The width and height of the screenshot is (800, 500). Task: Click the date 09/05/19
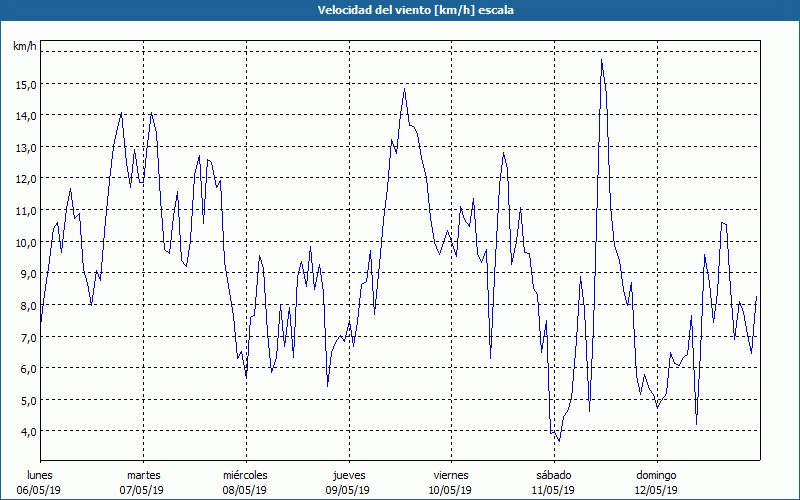pyautogui.click(x=347, y=490)
